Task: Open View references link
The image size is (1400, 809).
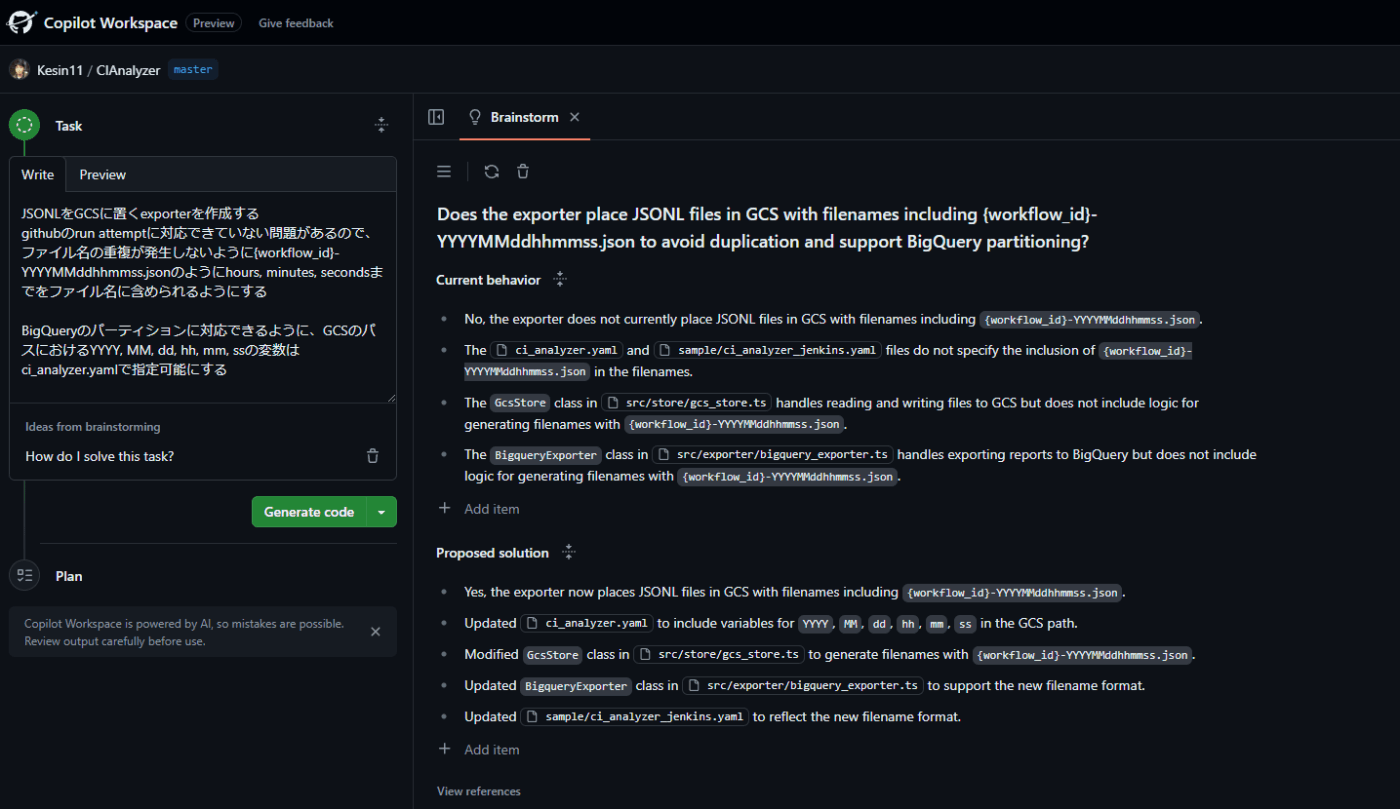Action: (479, 791)
